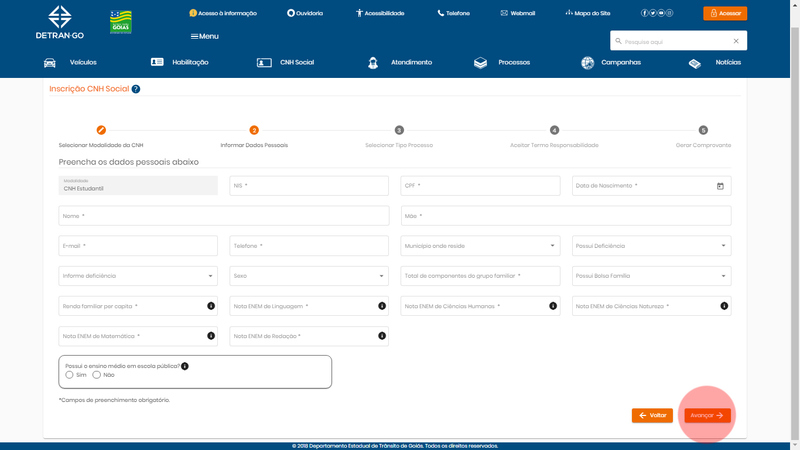Viewport: 800px width, 450px height.
Task: Open the Sexo dropdown
Action: tap(309, 276)
